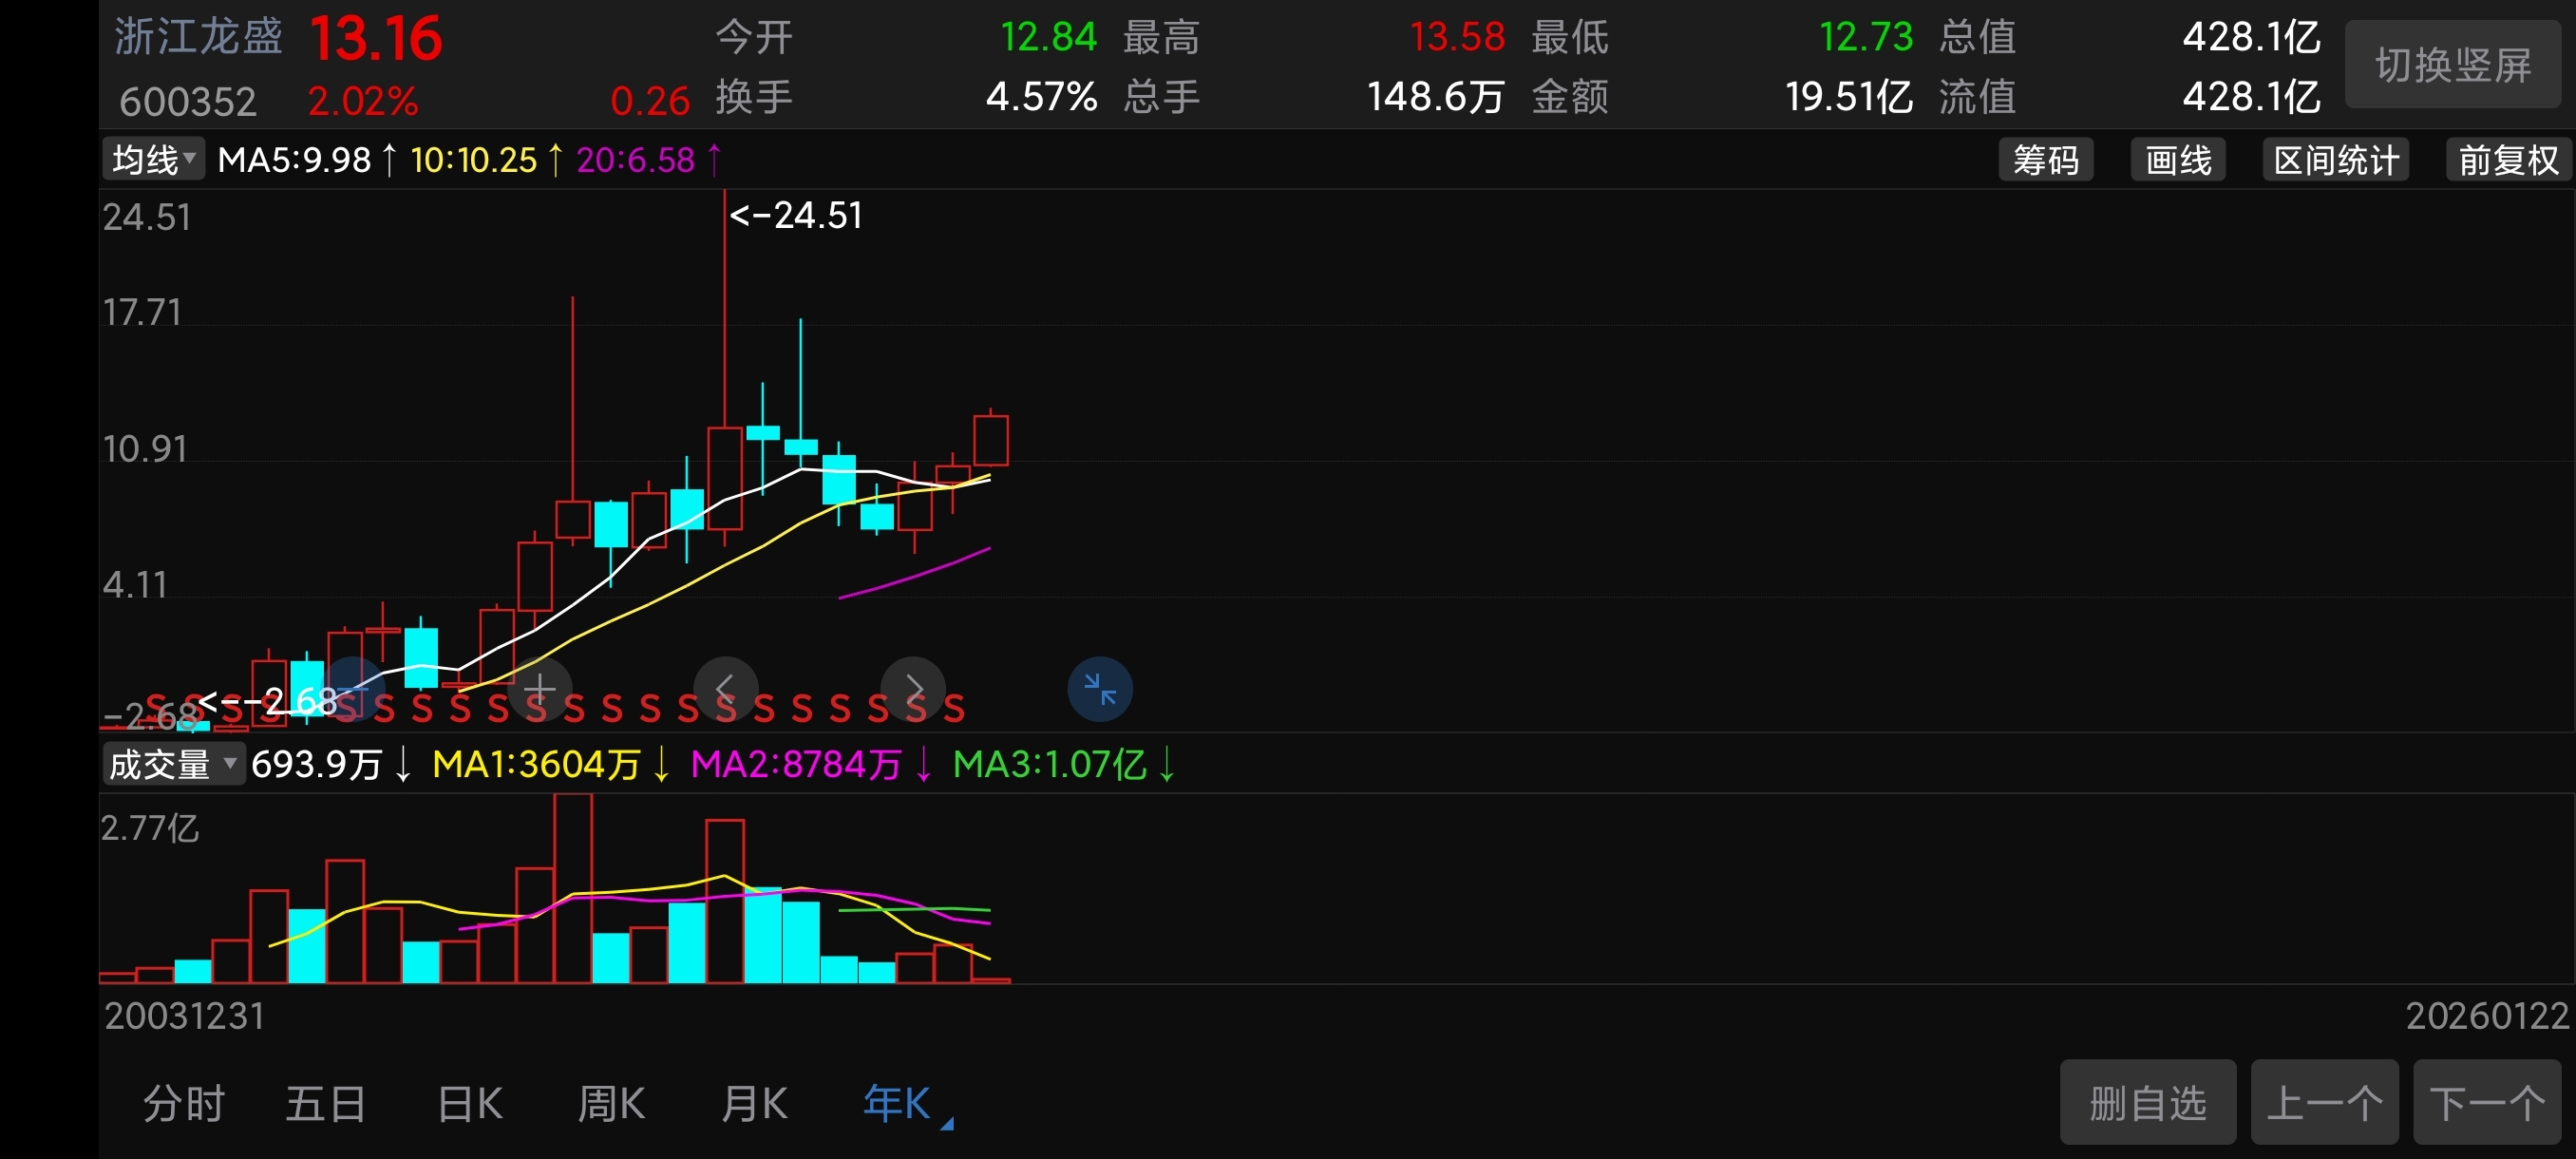The width and height of the screenshot is (2576, 1159).
Task: Open the 均线 indicator dropdown
Action: [x=153, y=160]
